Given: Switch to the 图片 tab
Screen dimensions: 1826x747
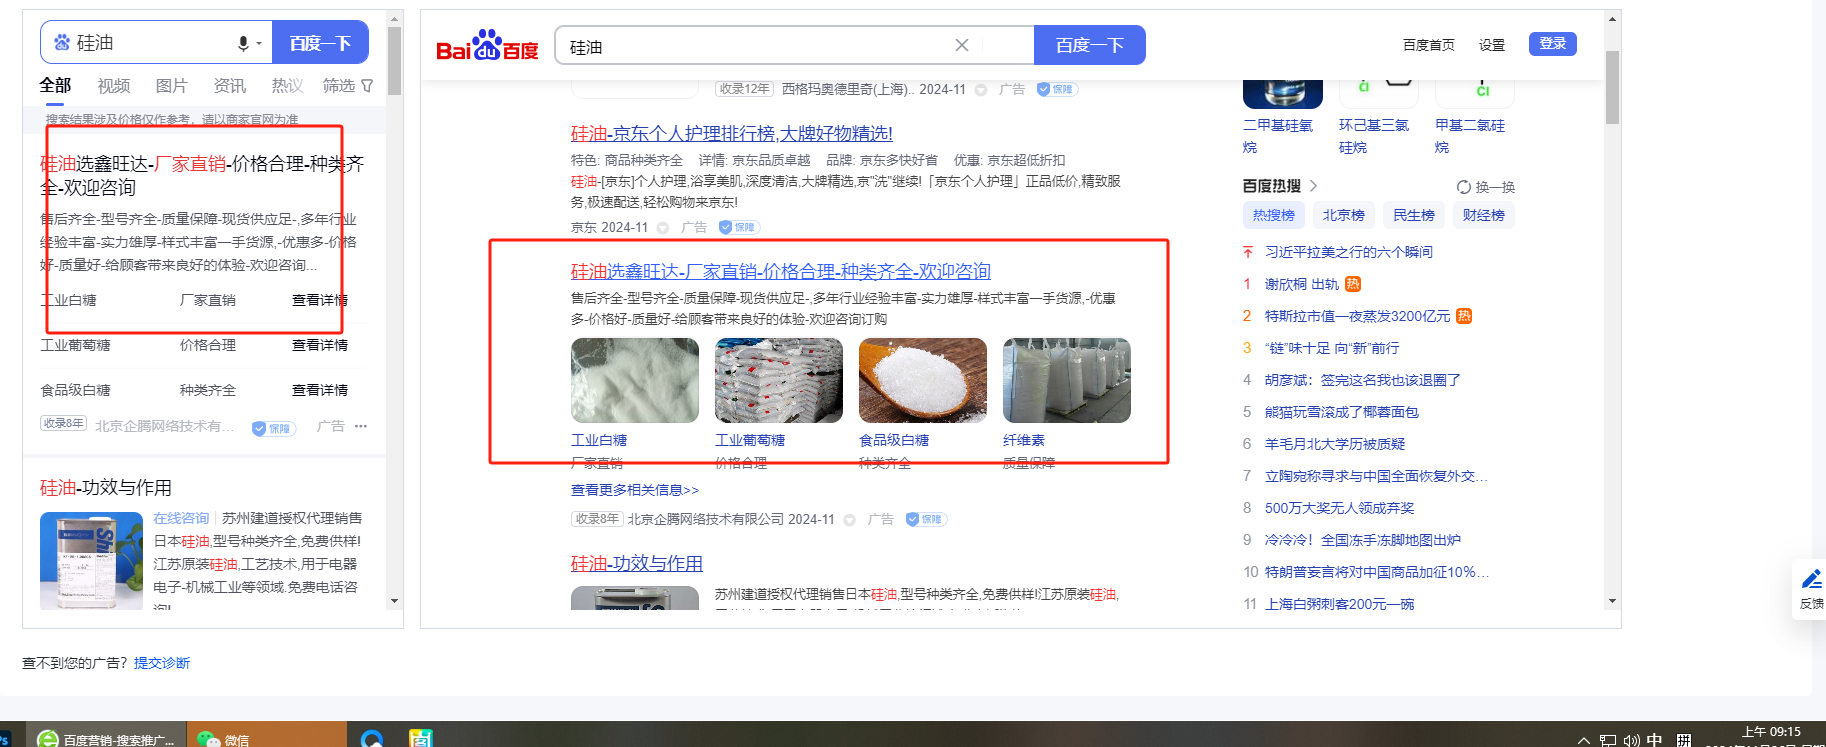Looking at the screenshot, I should pos(171,86).
